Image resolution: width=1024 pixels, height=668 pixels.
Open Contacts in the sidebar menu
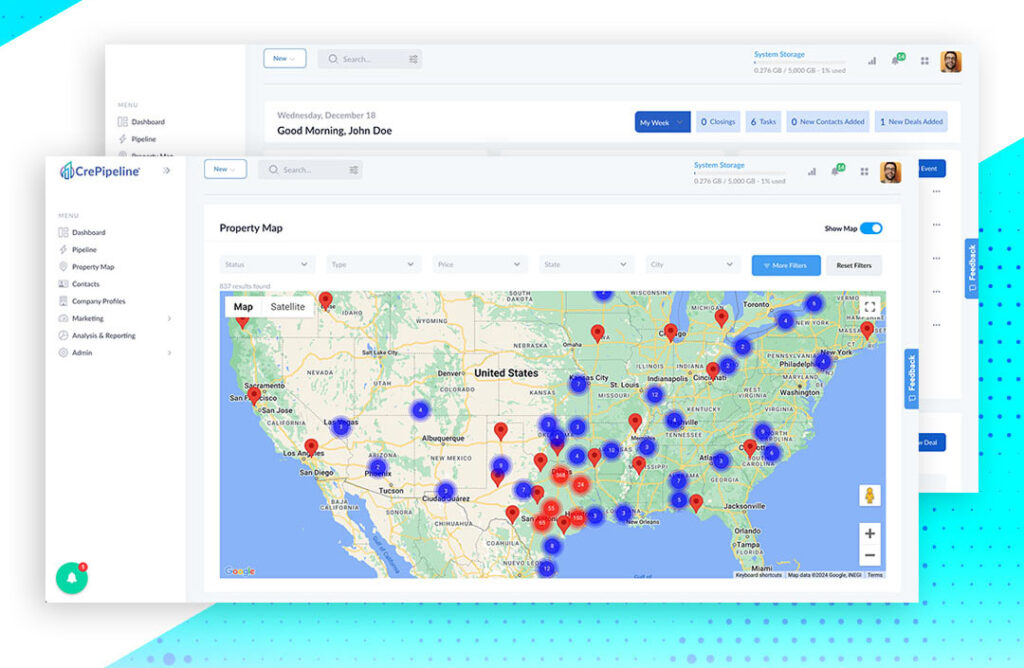[x=86, y=284]
